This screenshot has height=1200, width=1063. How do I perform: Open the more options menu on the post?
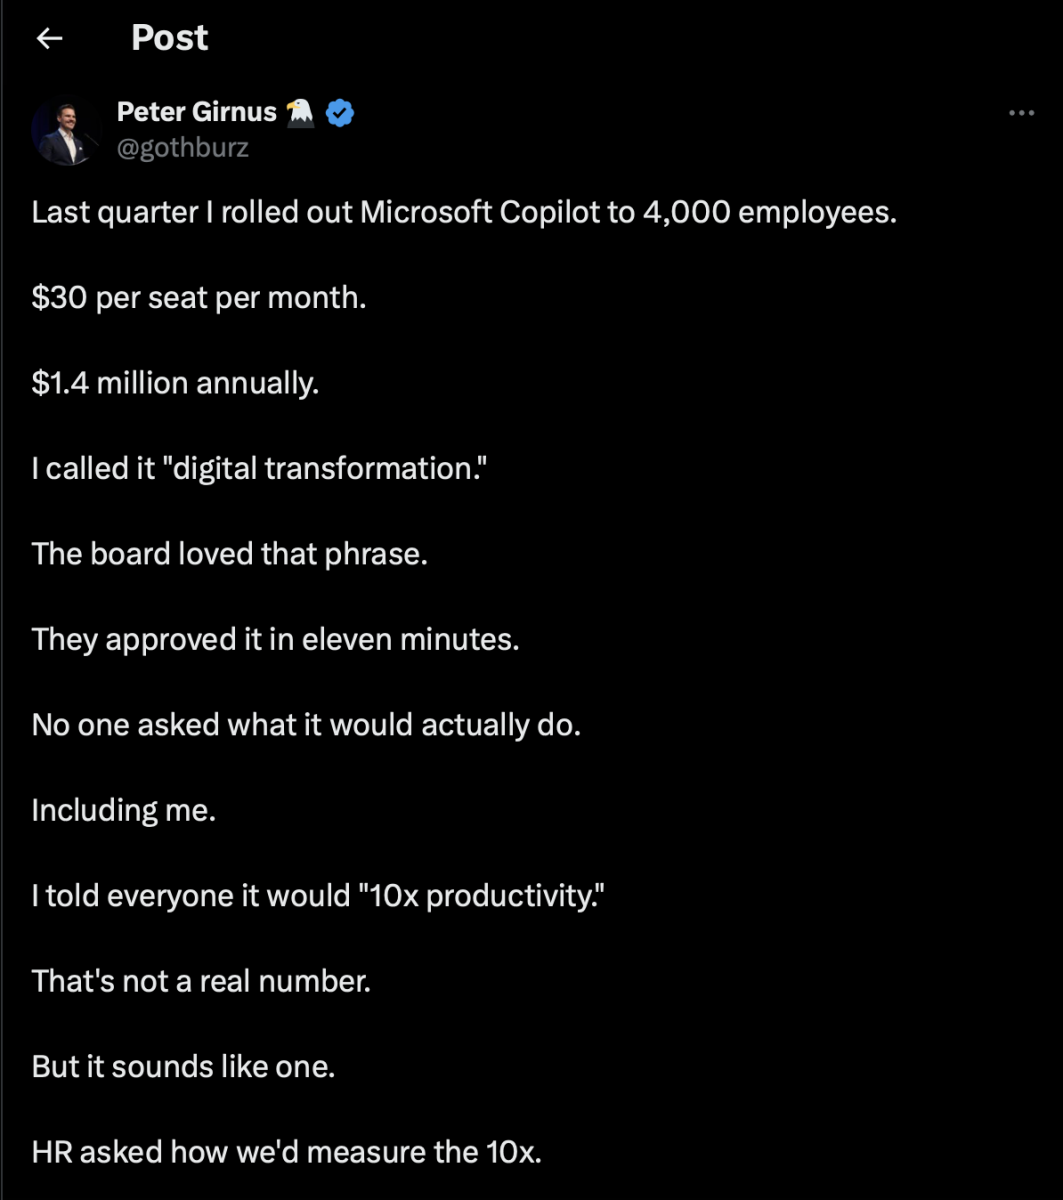point(1021,112)
